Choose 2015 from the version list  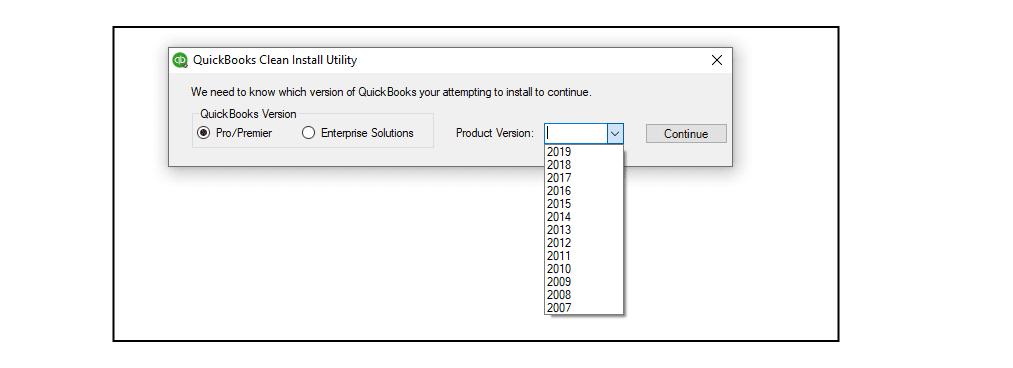583,204
